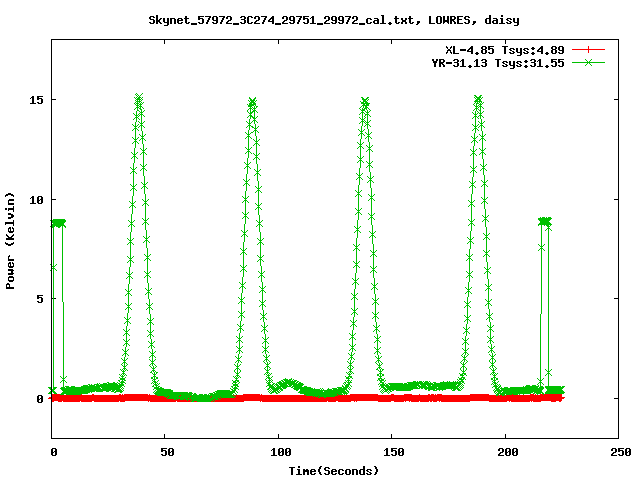Select the YR-31.13 Tsys:31.55 legend label

click(498, 63)
